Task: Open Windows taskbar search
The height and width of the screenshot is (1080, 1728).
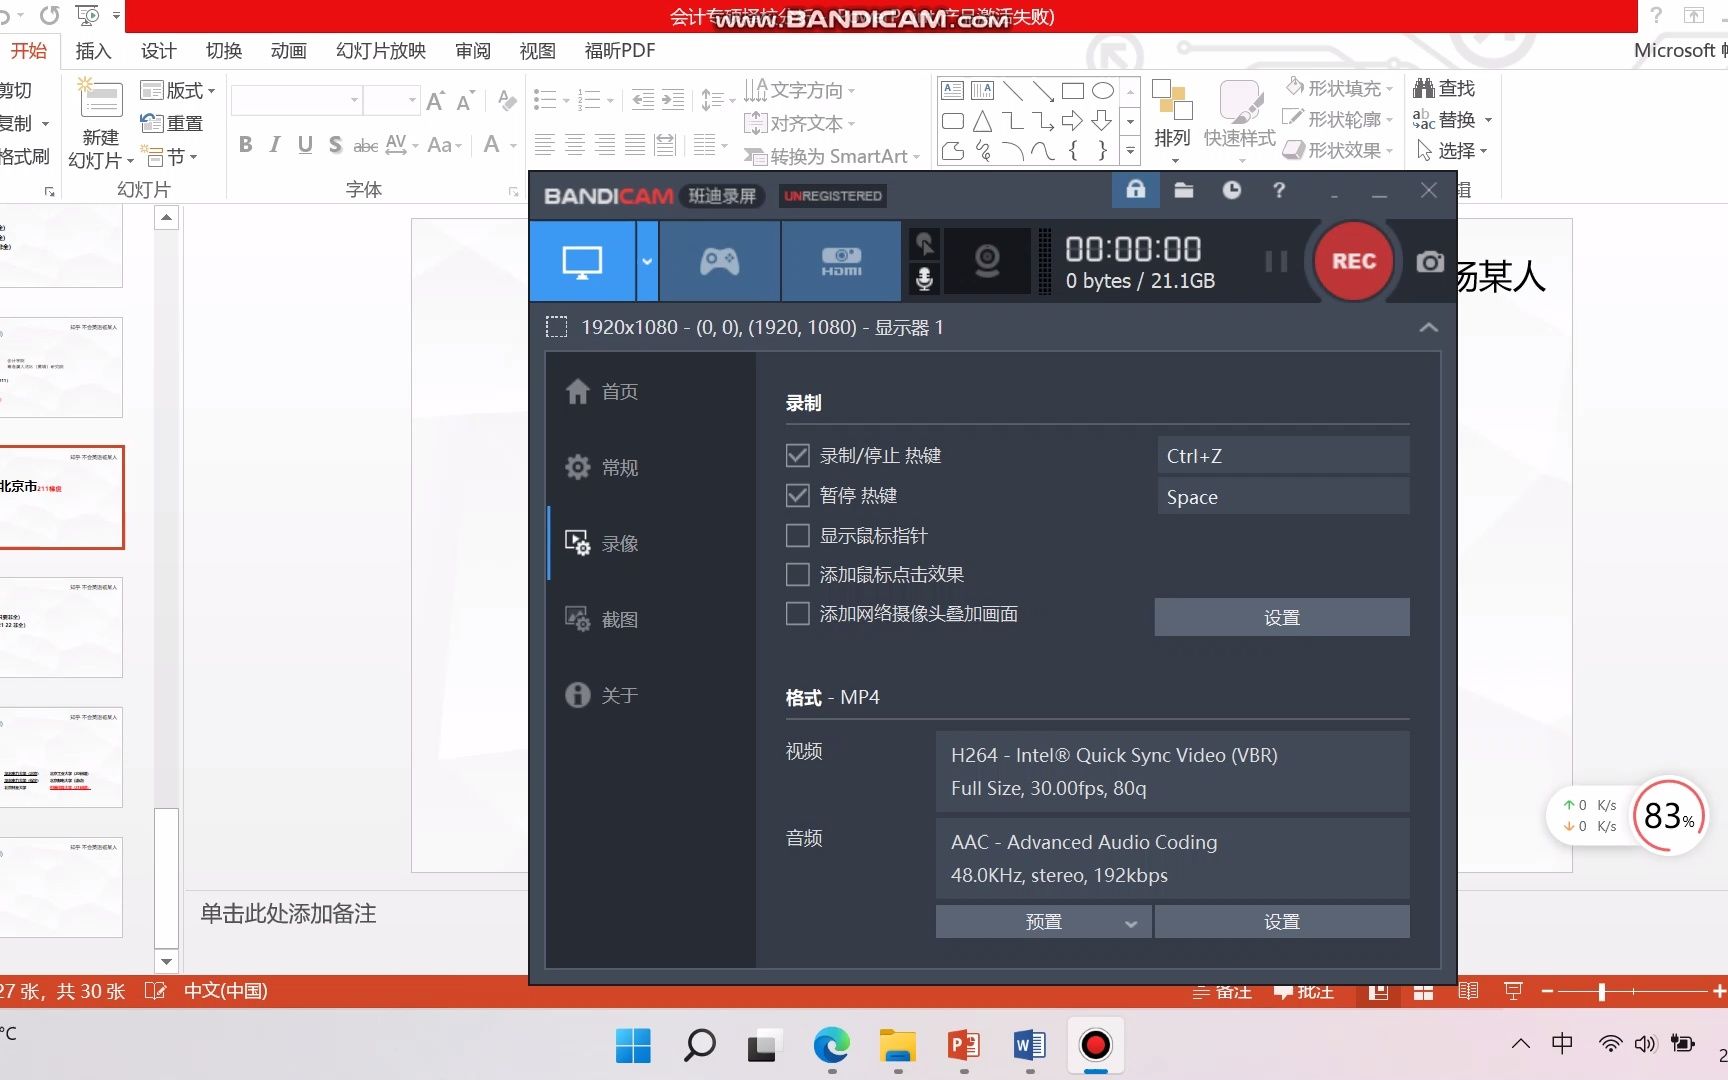Action: (x=699, y=1046)
